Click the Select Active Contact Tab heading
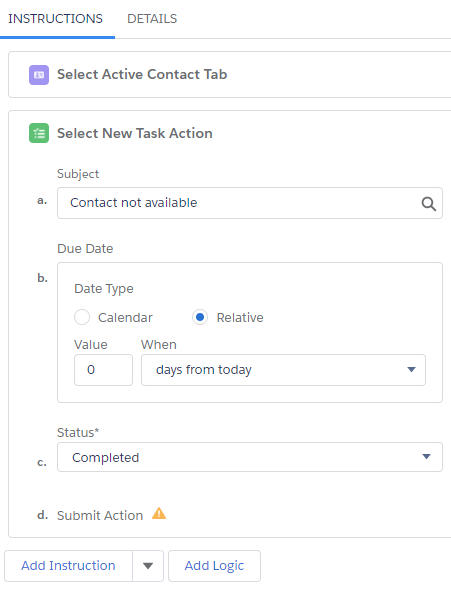This screenshot has height=593, width=451. click(x=142, y=75)
